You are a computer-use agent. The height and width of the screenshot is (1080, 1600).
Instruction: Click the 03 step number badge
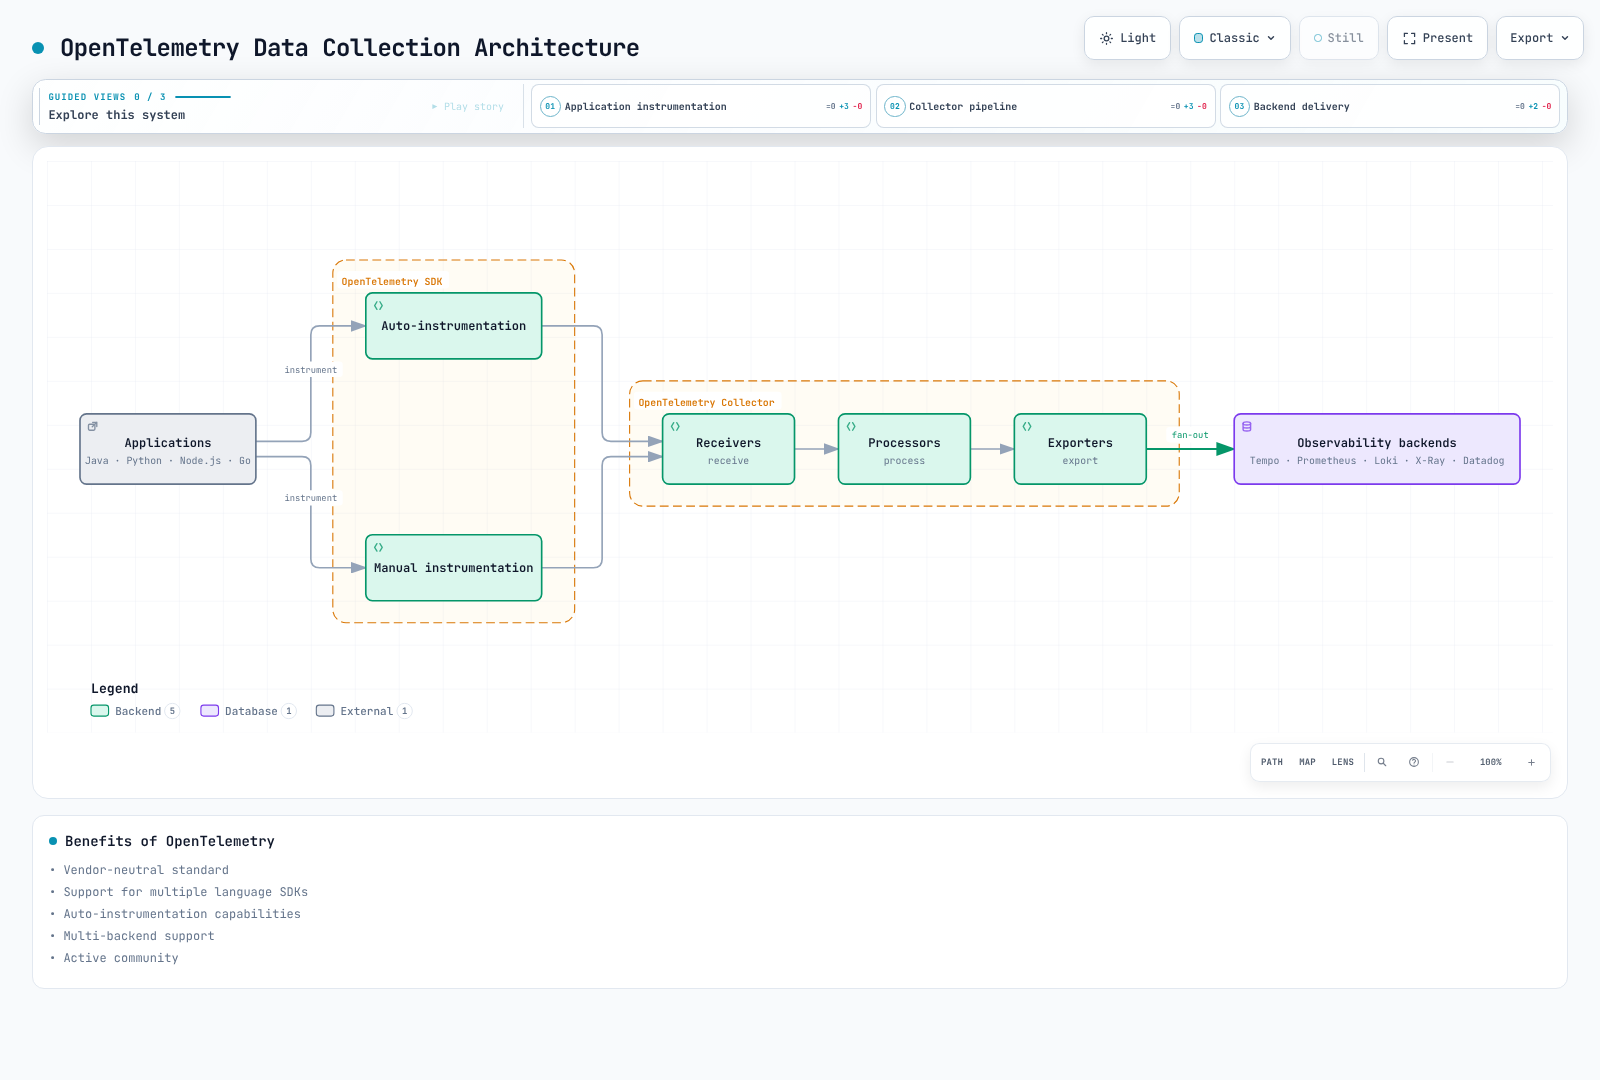click(x=1239, y=106)
